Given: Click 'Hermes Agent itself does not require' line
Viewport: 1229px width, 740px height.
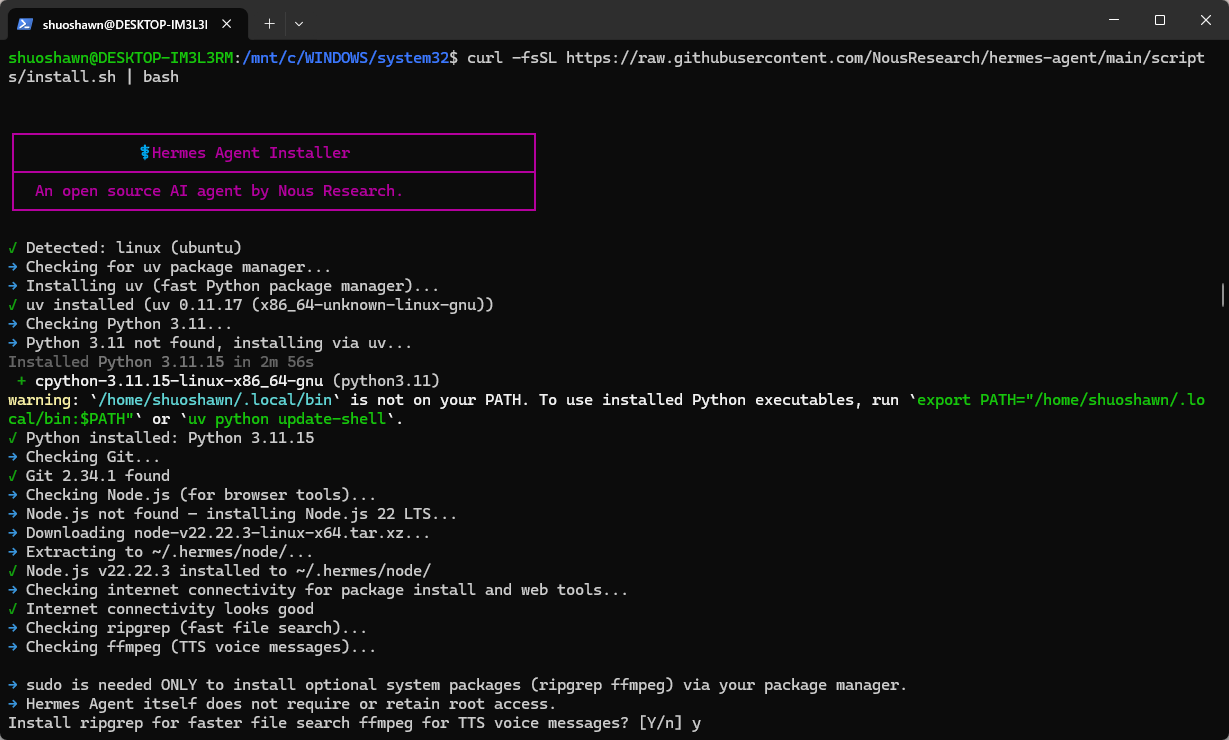Looking at the screenshot, I should [281, 705].
